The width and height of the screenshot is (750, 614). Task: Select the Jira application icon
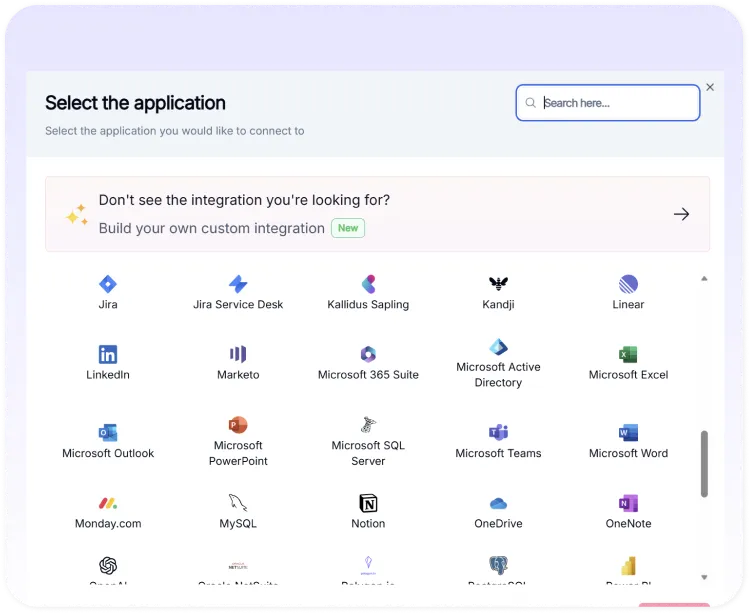(x=108, y=284)
